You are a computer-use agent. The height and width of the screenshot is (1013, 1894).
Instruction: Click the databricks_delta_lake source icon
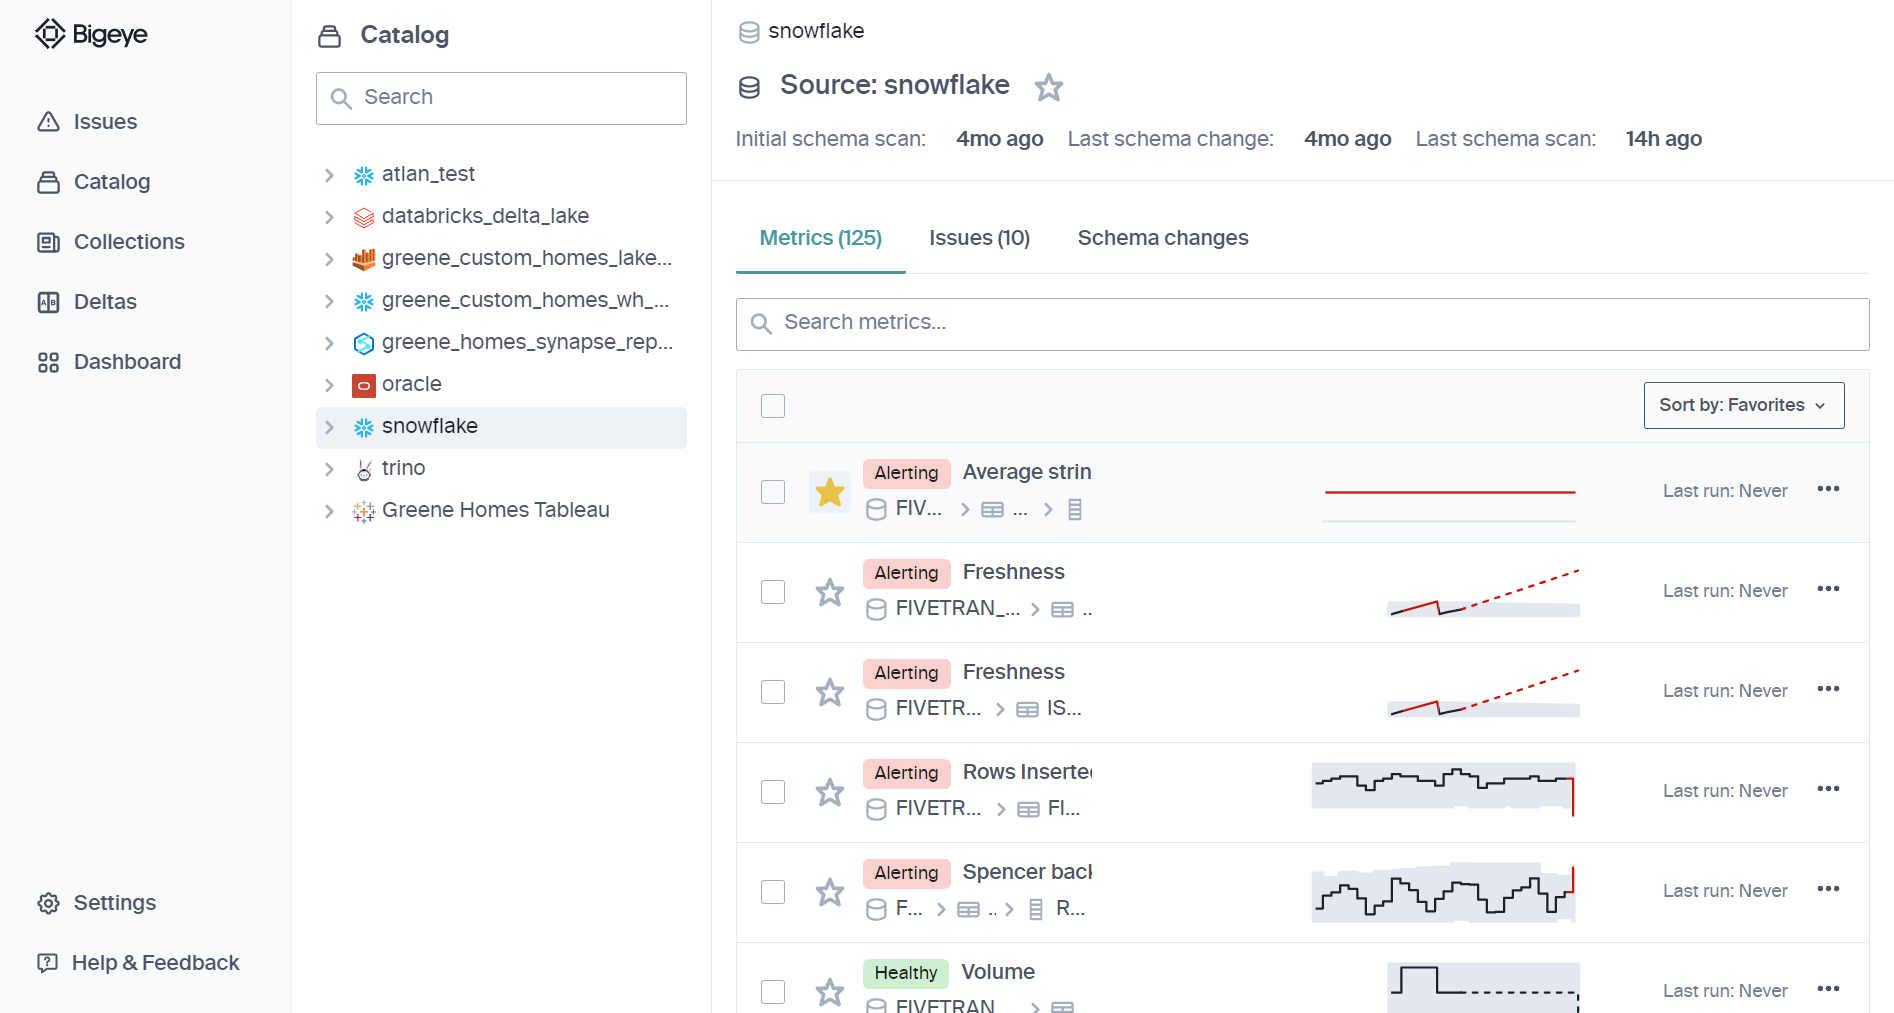click(364, 217)
